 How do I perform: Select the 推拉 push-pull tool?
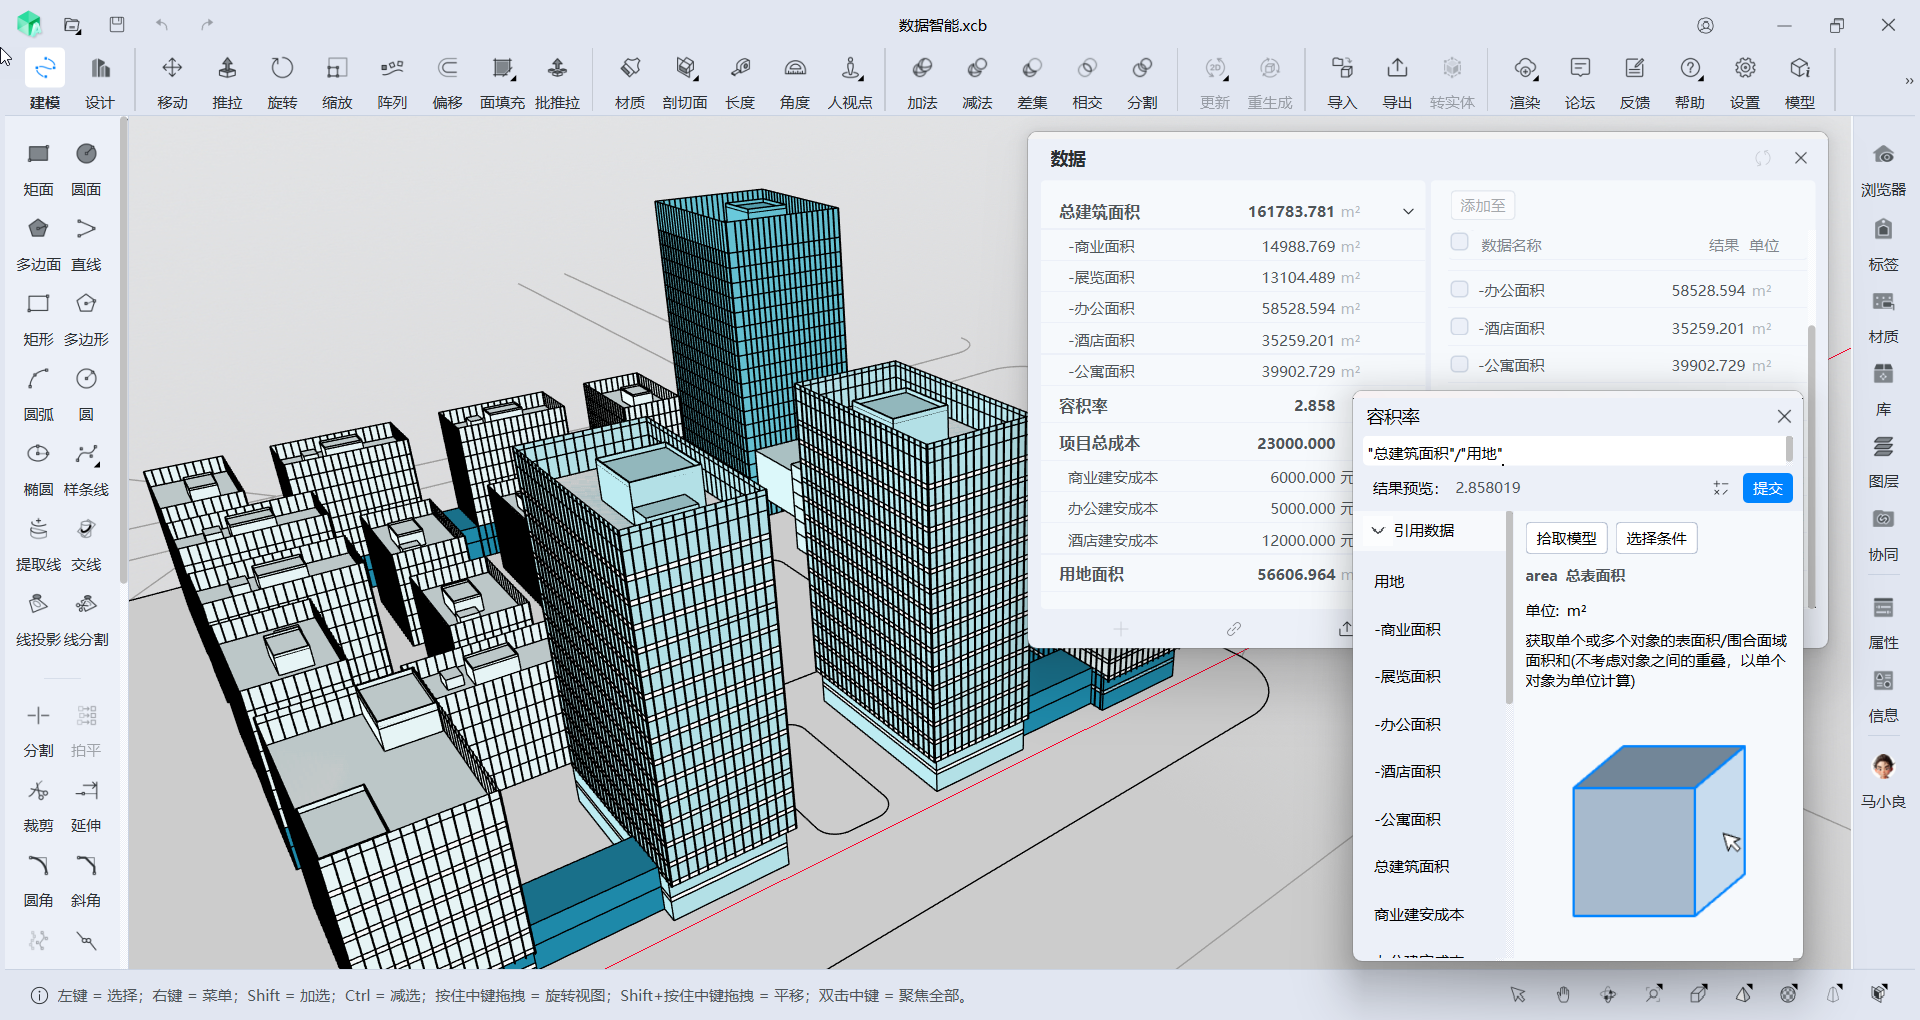[227, 68]
